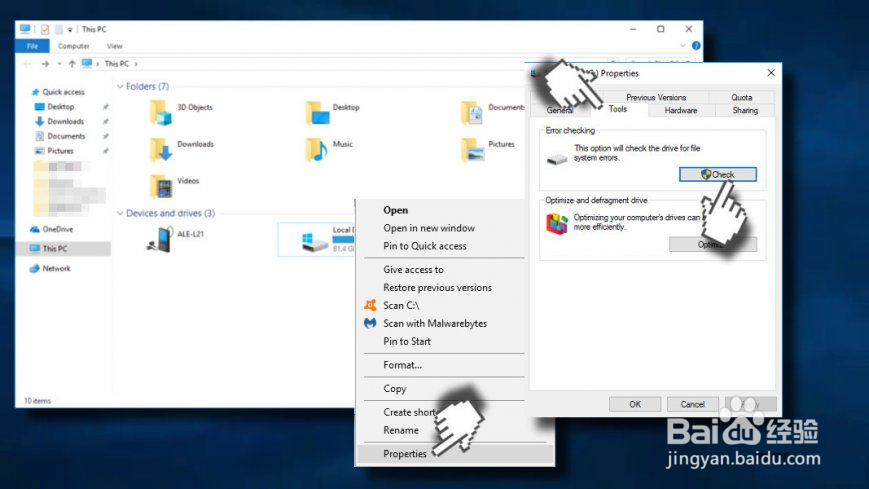Expand the ribbon with the chevron

pos(683,45)
